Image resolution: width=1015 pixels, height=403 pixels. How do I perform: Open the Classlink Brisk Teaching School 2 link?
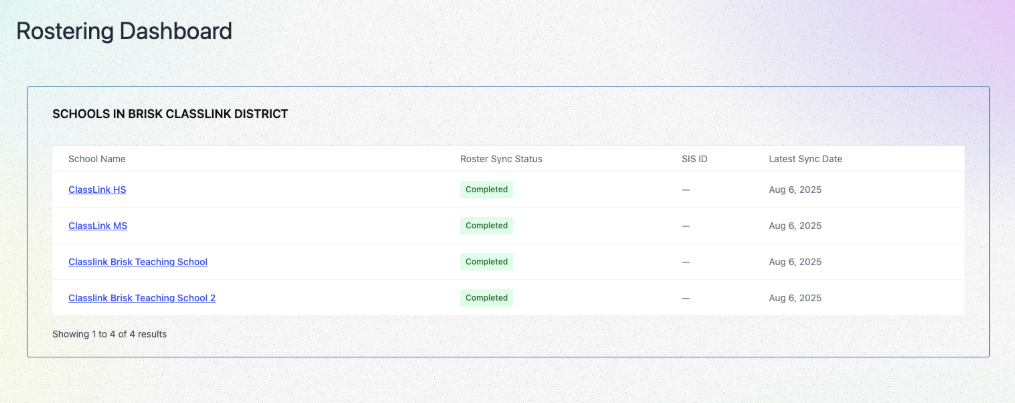coord(141,297)
